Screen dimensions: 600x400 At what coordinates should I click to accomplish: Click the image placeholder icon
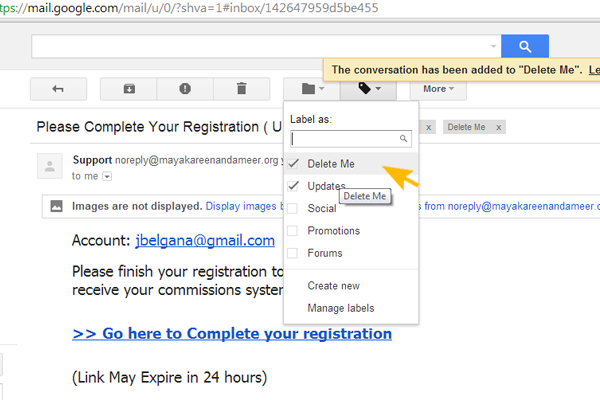(57, 206)
